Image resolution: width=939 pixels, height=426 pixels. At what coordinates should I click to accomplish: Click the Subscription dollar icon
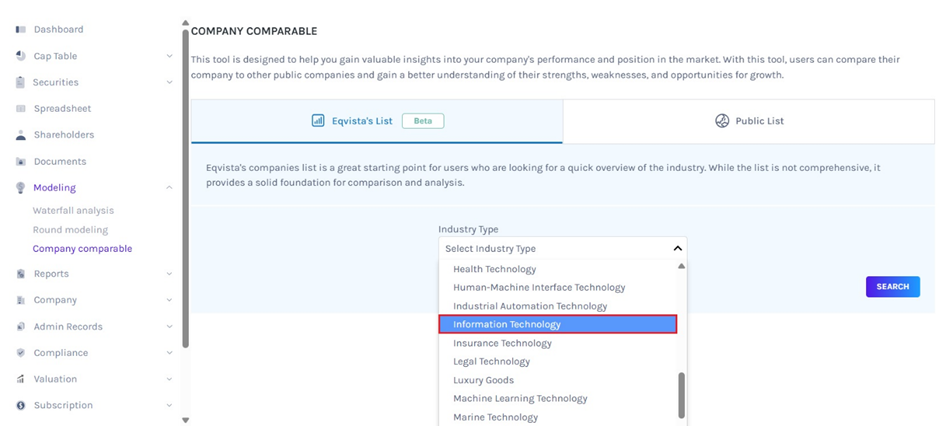click(21, 405)
